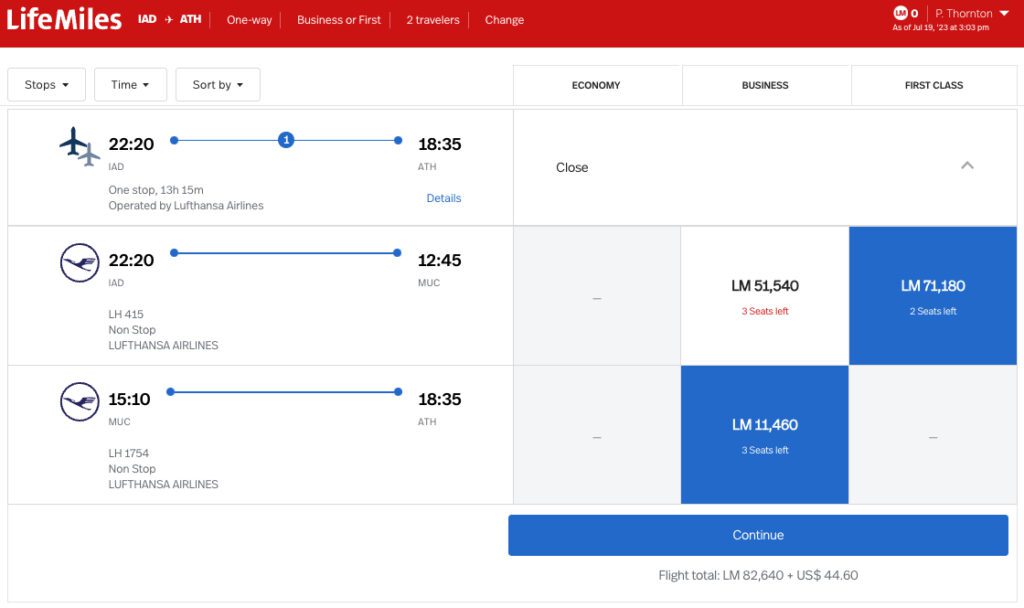This screenshot has width=1024, height=608.
Task: Click the MUC arrival endpoint dot on LH 415 route
Action: pyautogui.click(x=397, y=253)
